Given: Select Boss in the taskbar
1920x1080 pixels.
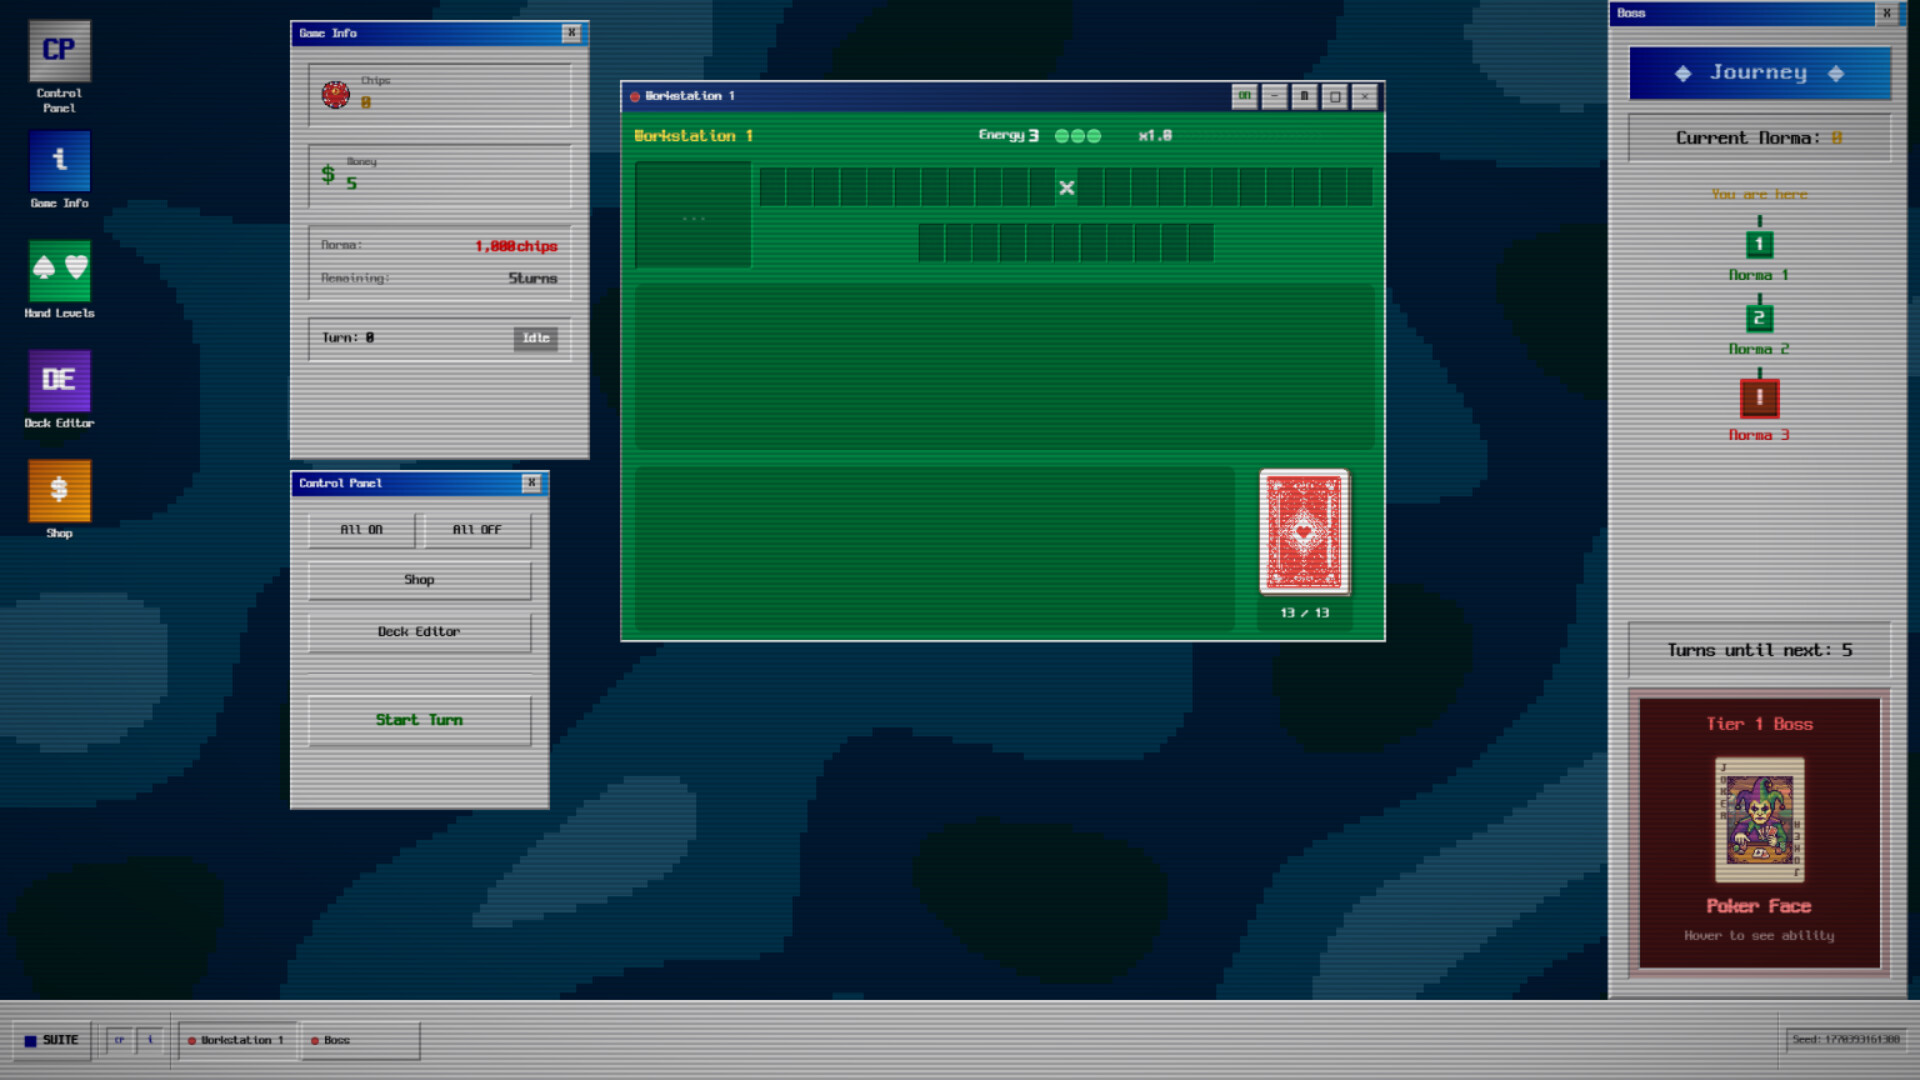Looking at the screenshot, I should click(337, 1040).
